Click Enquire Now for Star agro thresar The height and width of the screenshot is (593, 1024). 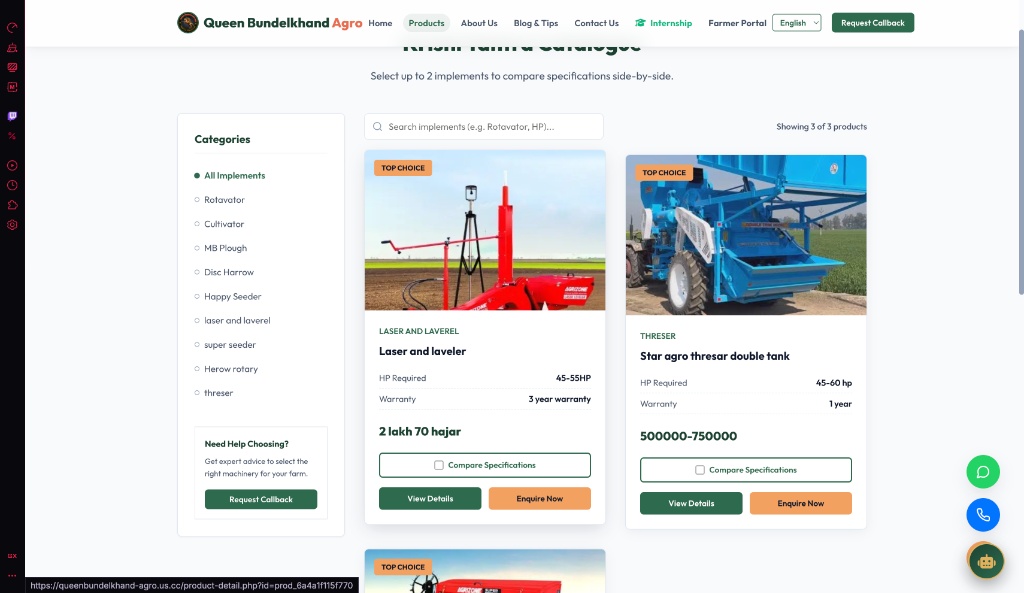tap(801, 504)
